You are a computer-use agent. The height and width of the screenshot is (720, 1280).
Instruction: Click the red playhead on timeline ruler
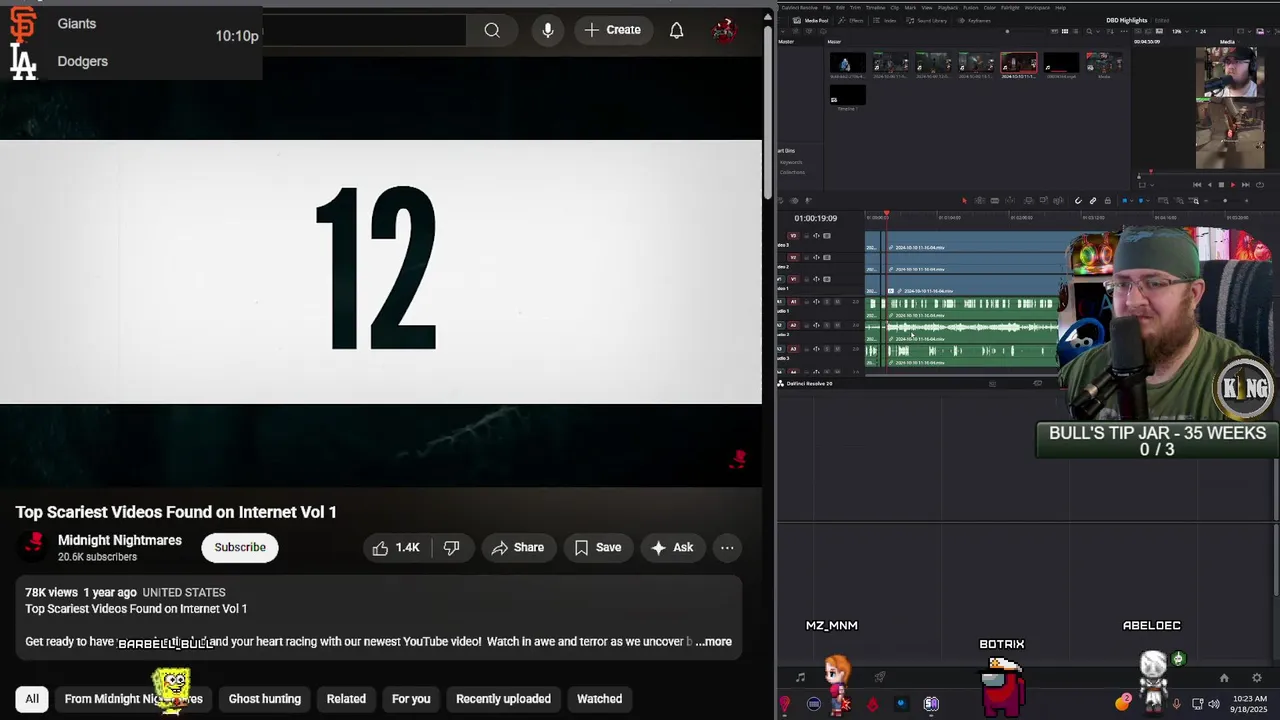point(886,214)
